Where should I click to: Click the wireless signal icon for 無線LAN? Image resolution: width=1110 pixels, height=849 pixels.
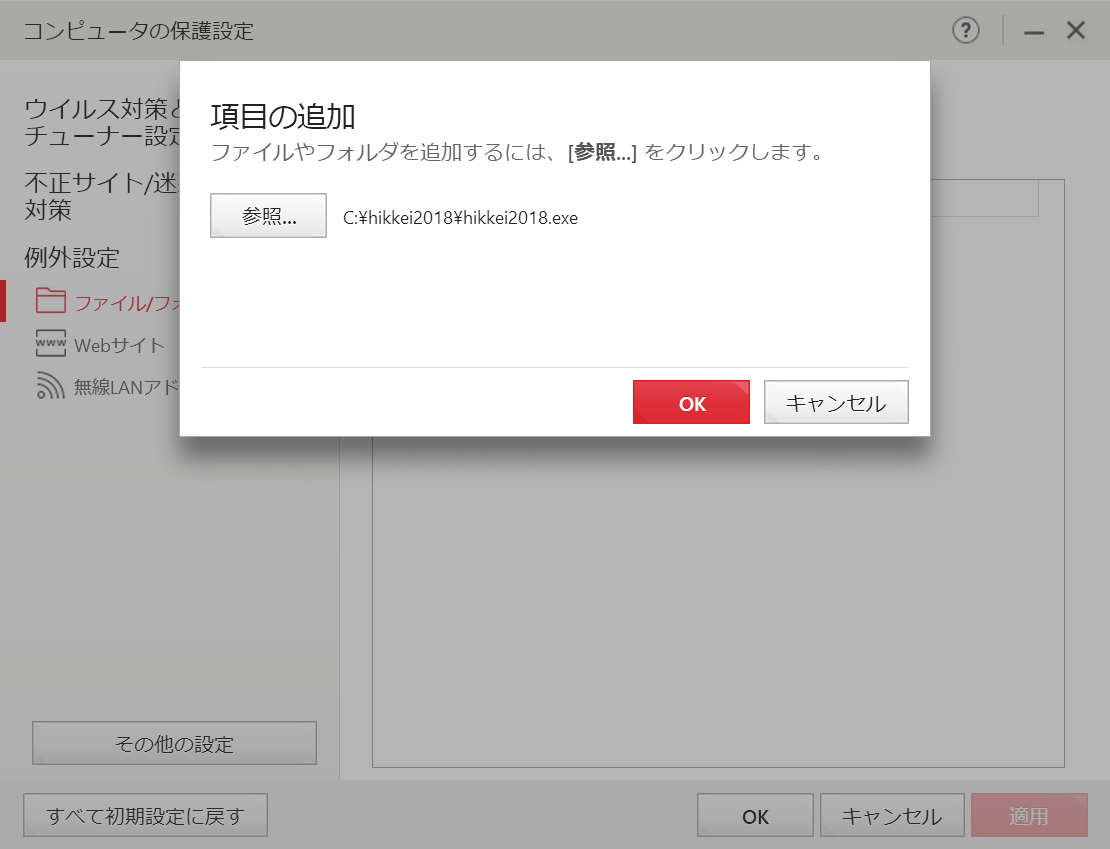tap(50, 386)
